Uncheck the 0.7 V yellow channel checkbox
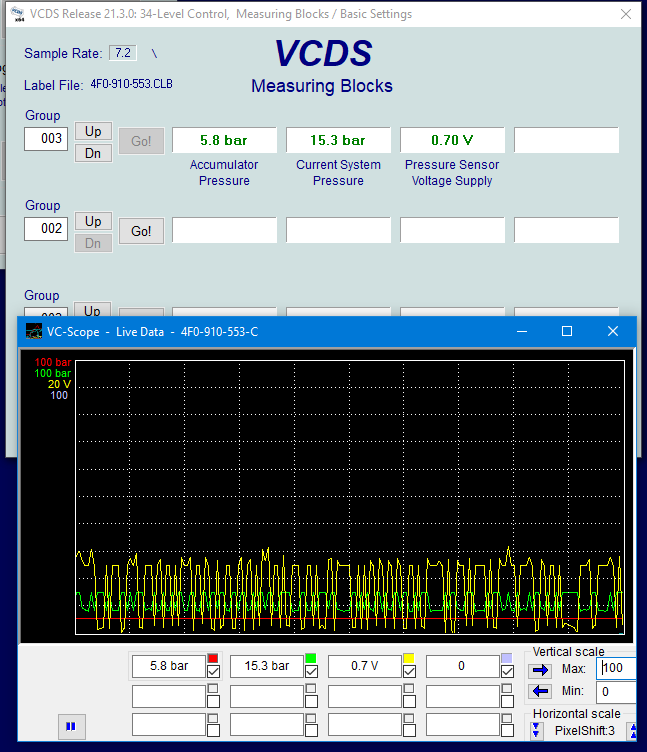Image resolution: width=647 pixels, height=752 pixels. tap(409, 671)
